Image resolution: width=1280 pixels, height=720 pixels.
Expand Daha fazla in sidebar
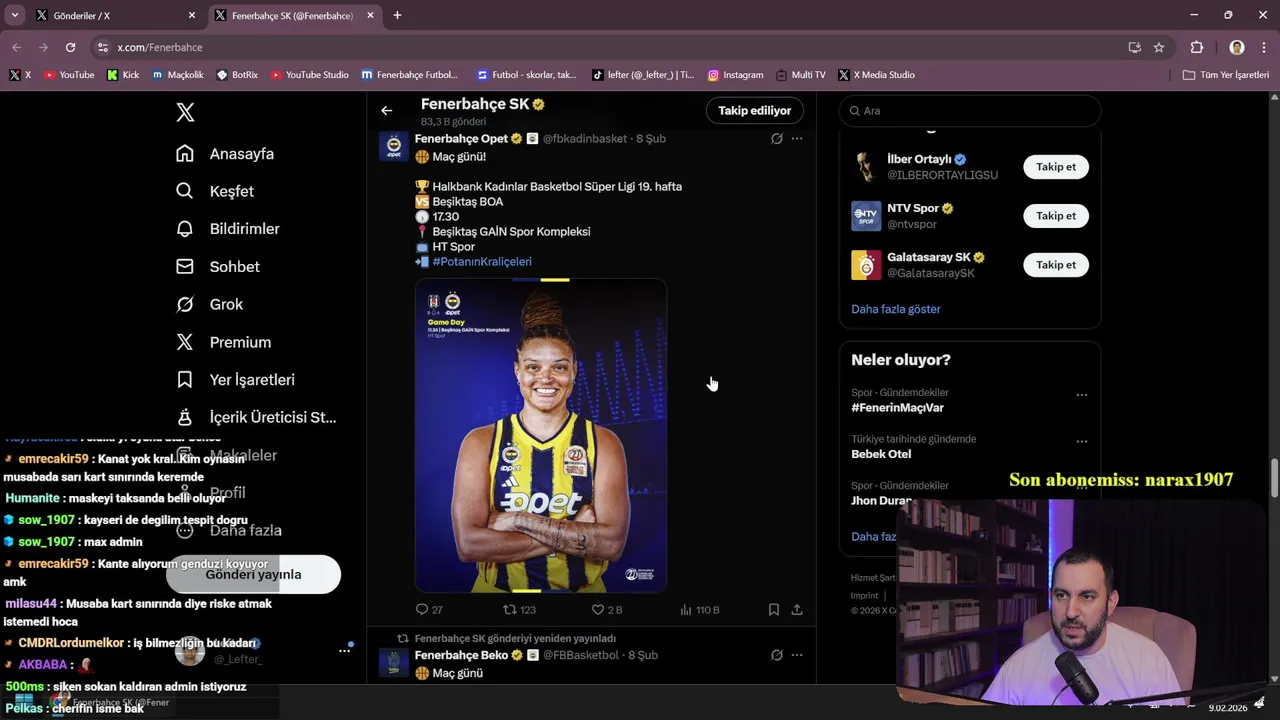(229, 530)
